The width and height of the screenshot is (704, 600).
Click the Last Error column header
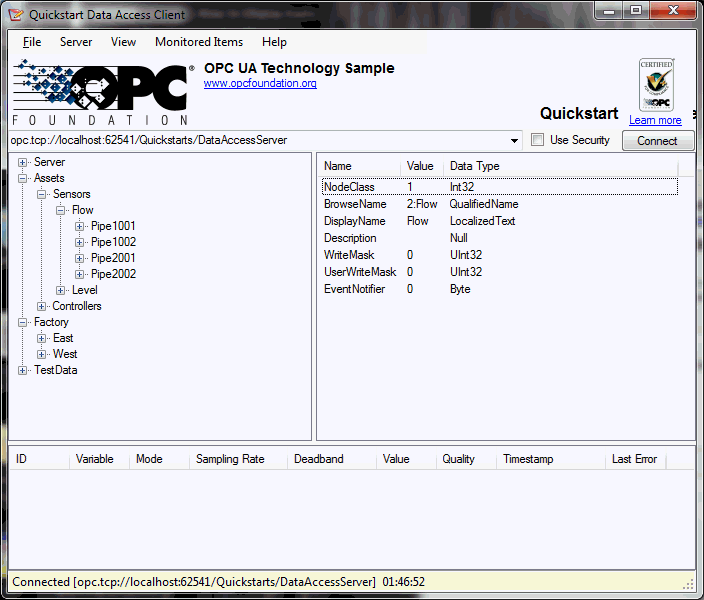pyautogui.click(x=635, y=459)
